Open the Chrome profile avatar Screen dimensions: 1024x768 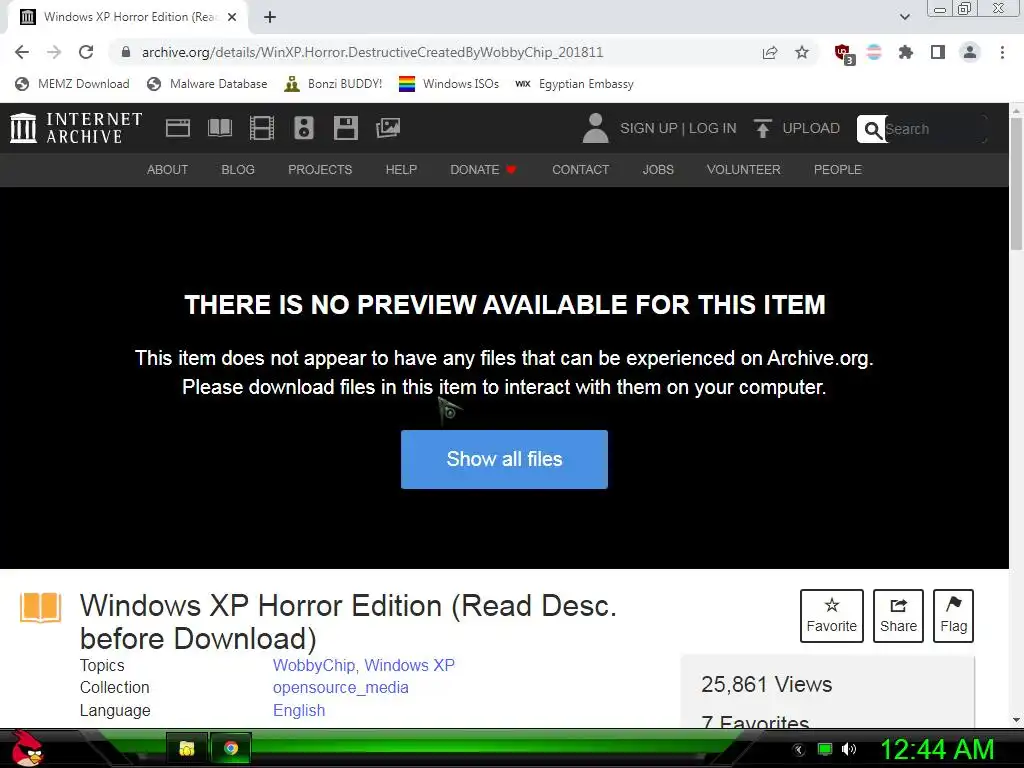coord(970,52)
